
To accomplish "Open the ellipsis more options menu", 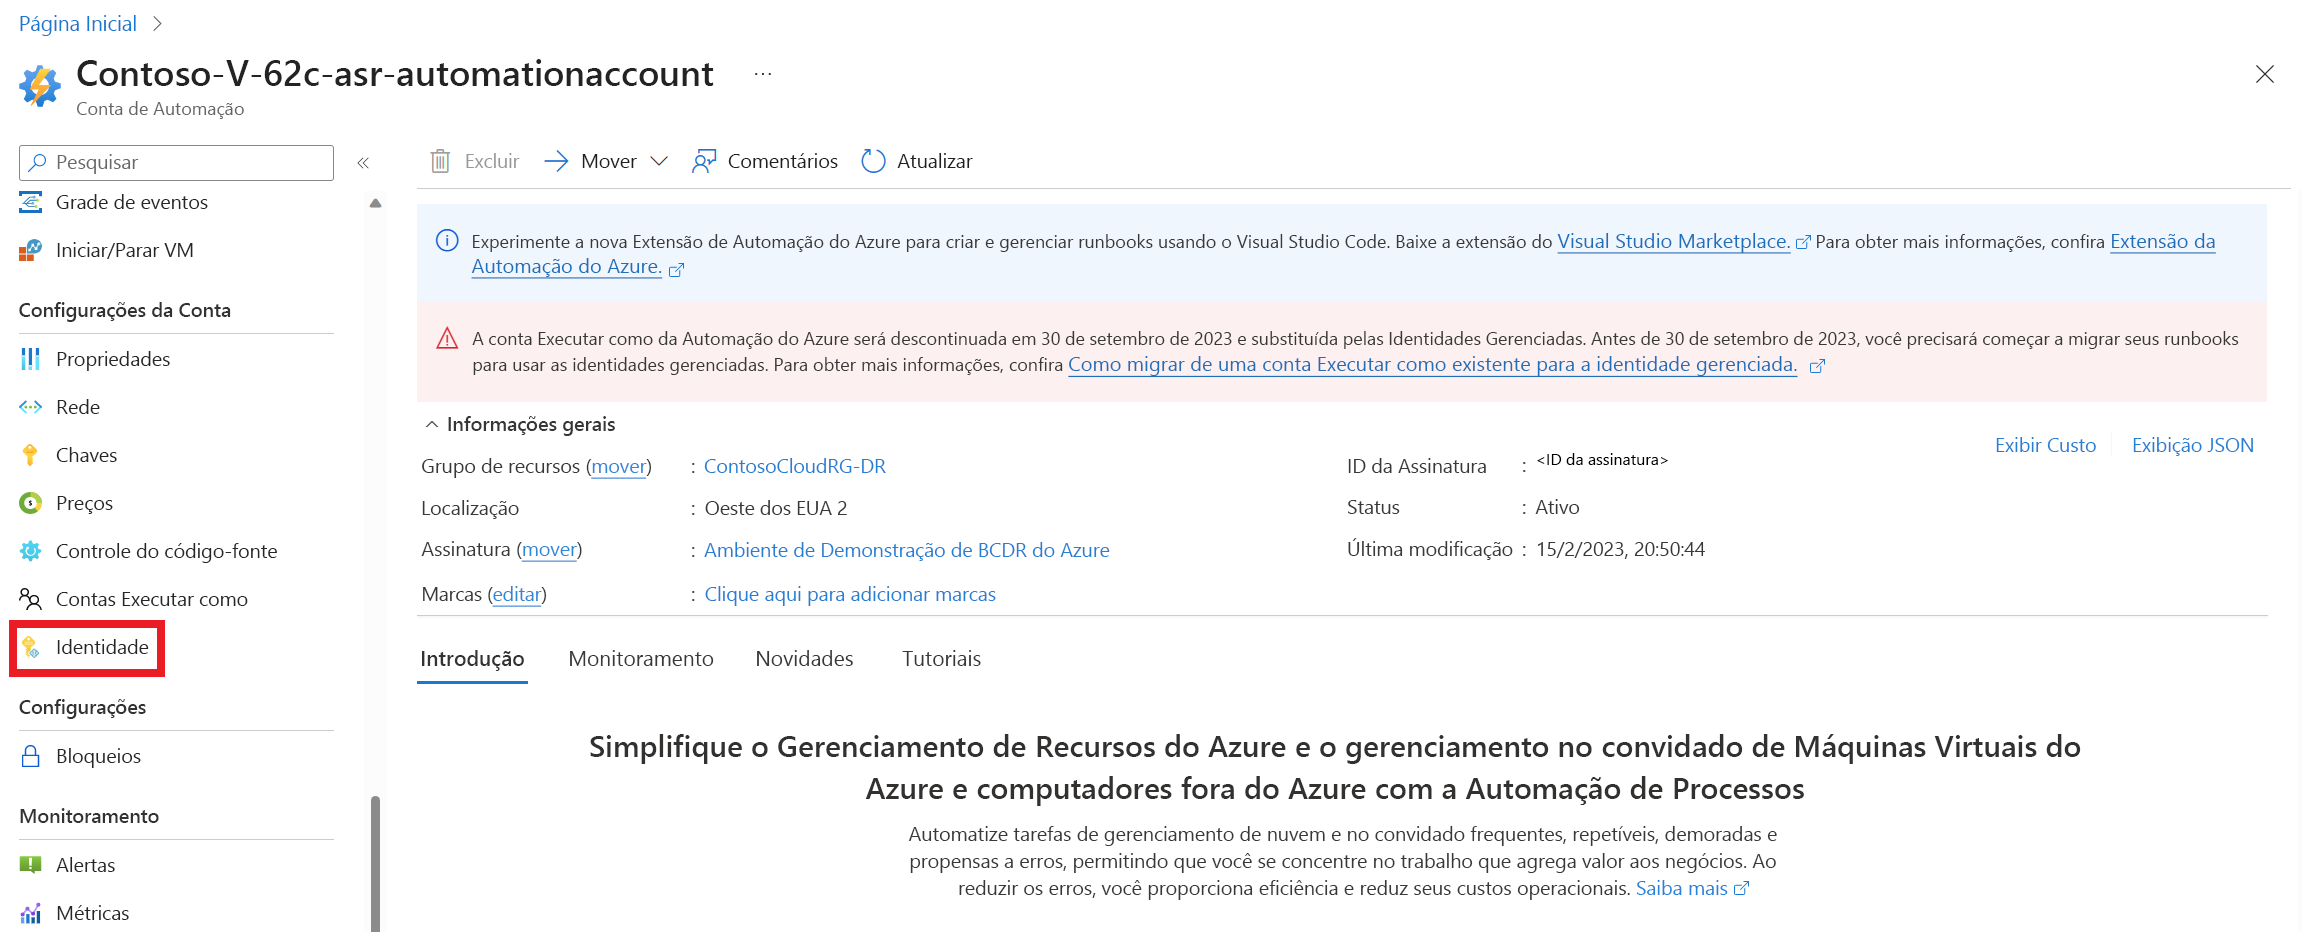I will 763,74.
